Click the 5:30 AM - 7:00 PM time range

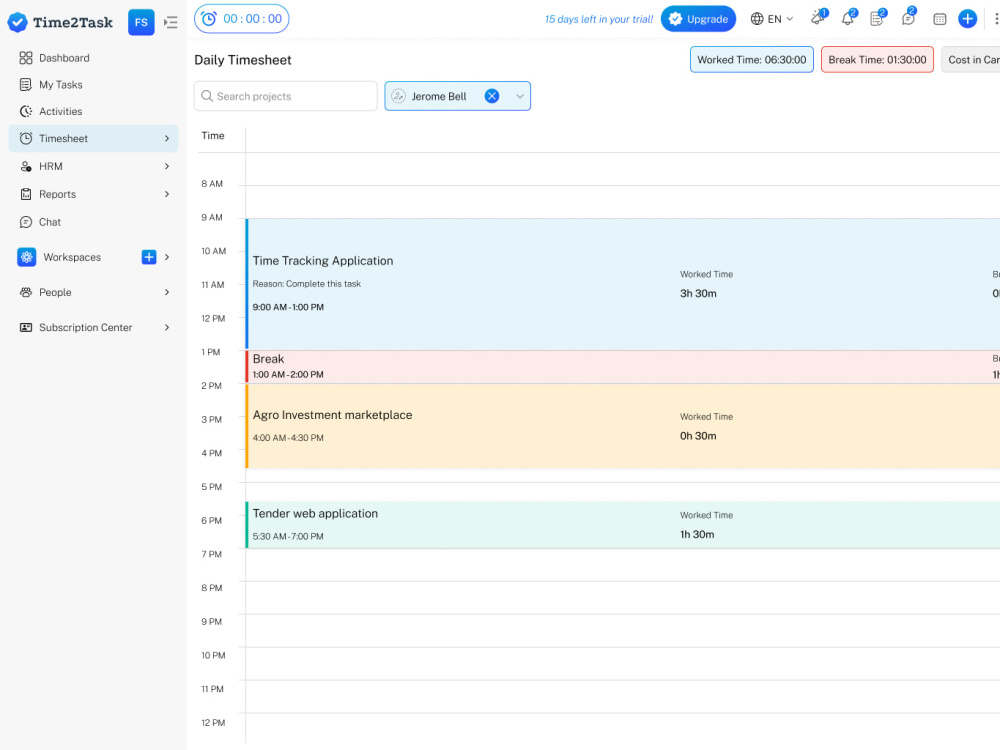coord(288,536)
